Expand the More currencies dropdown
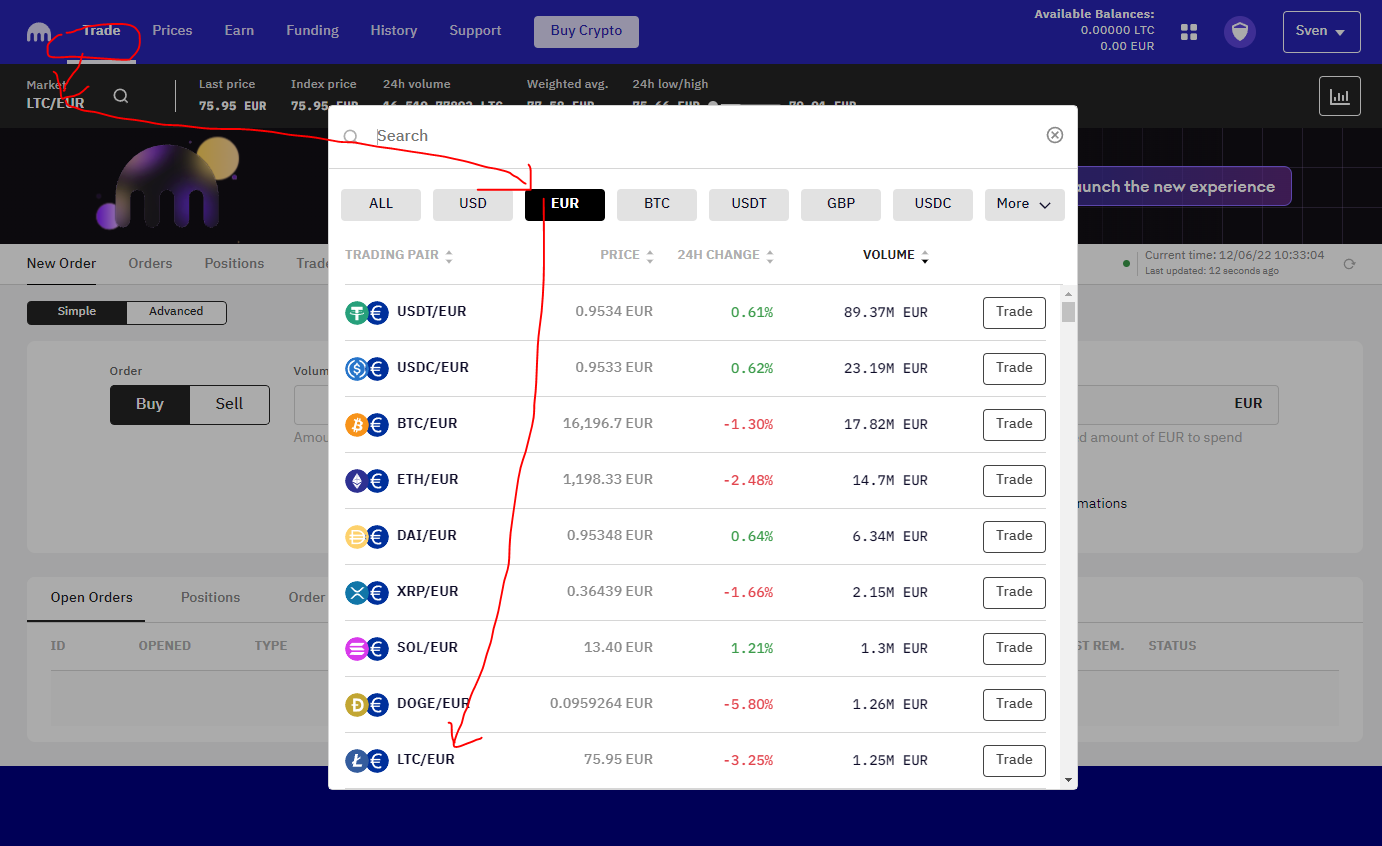The width and height of the screenshot is (1382, 846). pos(1025,204)
